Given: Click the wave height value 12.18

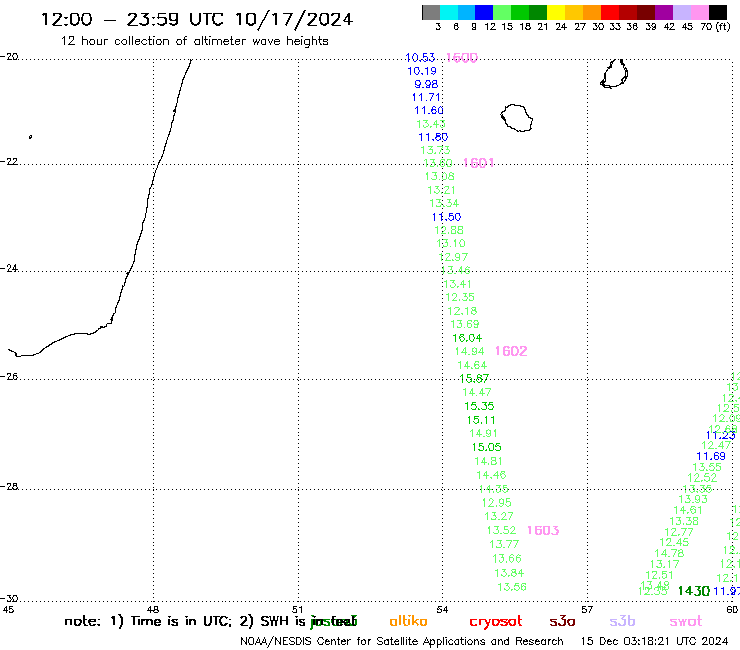Looking at the screenshot, I should 462,311.
